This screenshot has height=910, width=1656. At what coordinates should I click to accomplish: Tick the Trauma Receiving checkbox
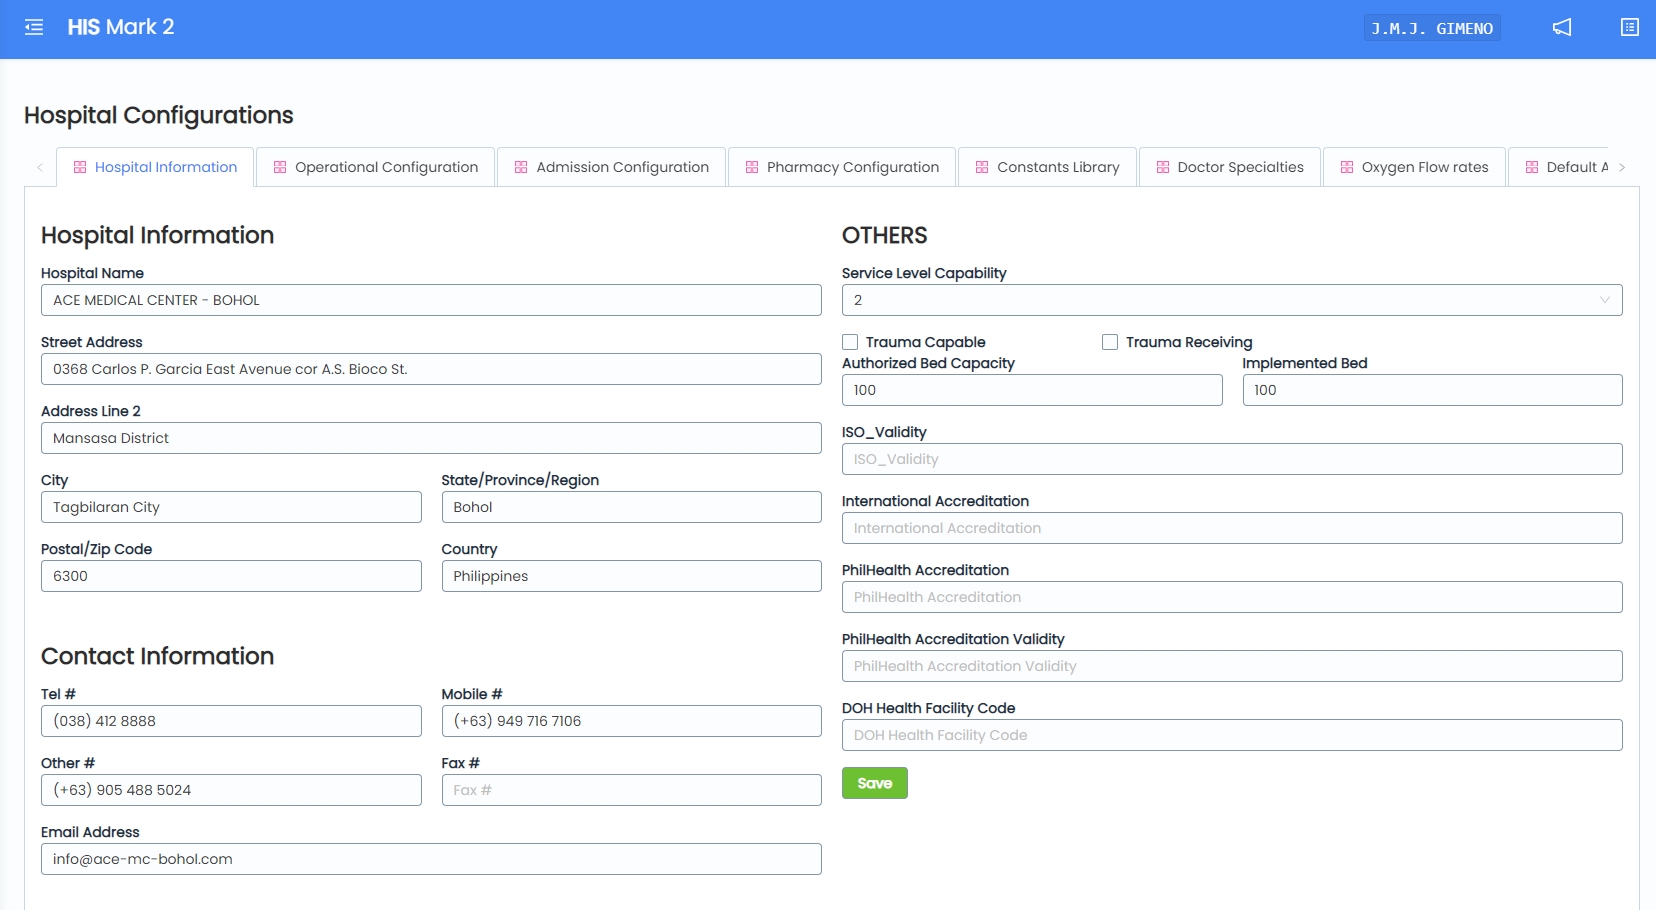tap(1110, 342)
